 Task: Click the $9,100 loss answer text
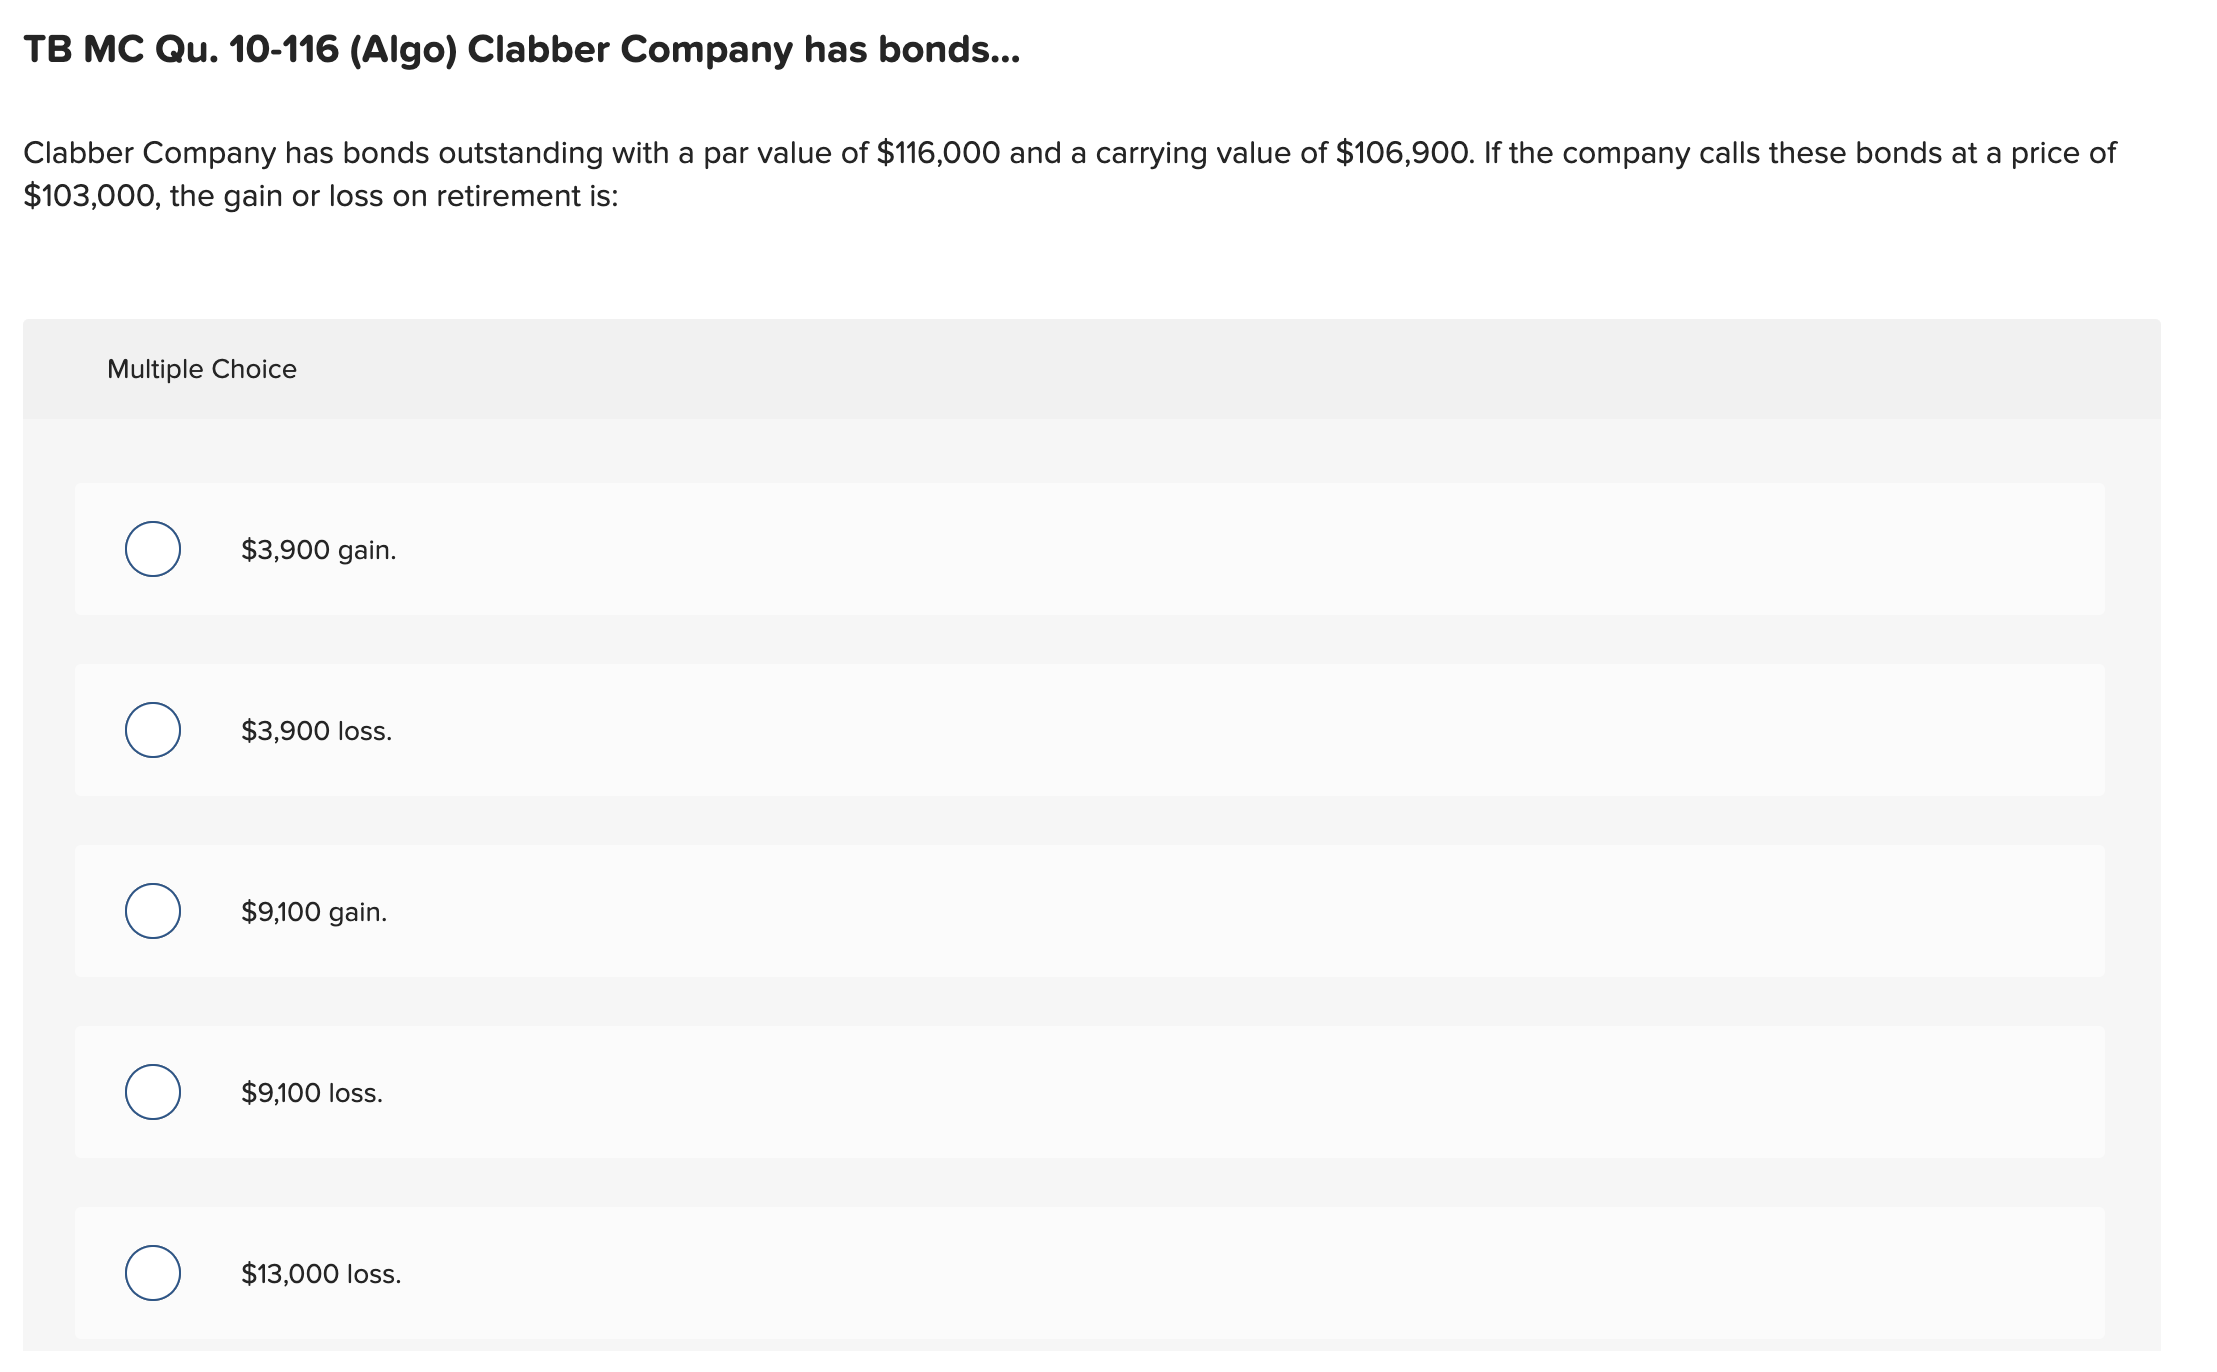[310, 1093]
